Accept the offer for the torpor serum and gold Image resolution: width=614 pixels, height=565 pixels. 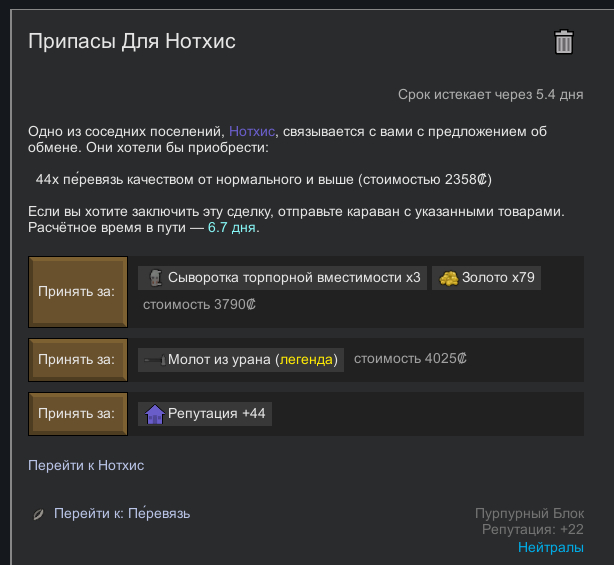pos(78,292)
